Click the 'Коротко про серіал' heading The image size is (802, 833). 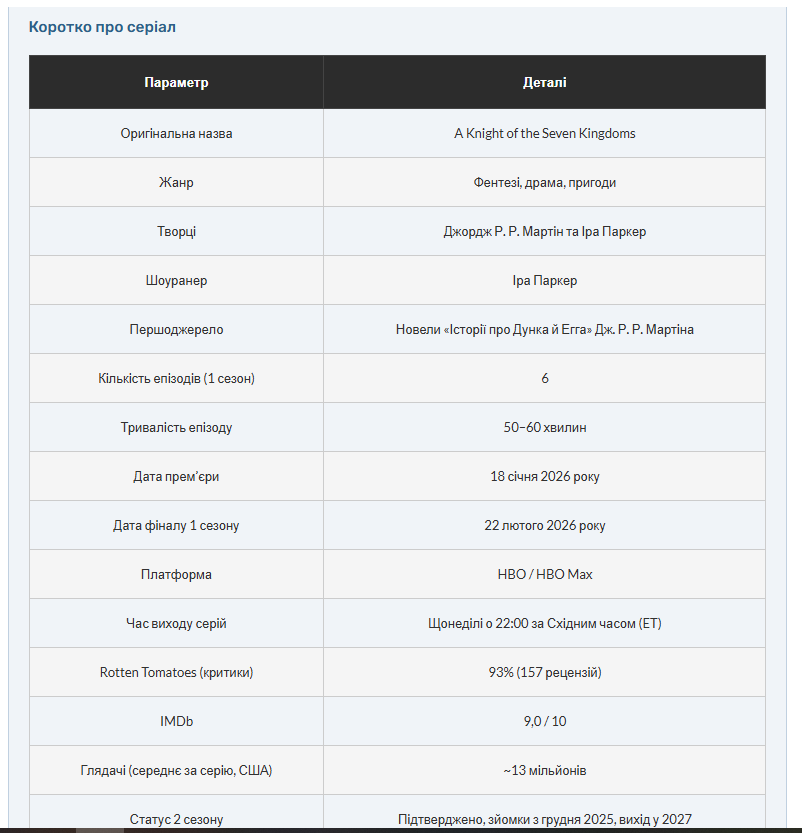tap(102, 27)
